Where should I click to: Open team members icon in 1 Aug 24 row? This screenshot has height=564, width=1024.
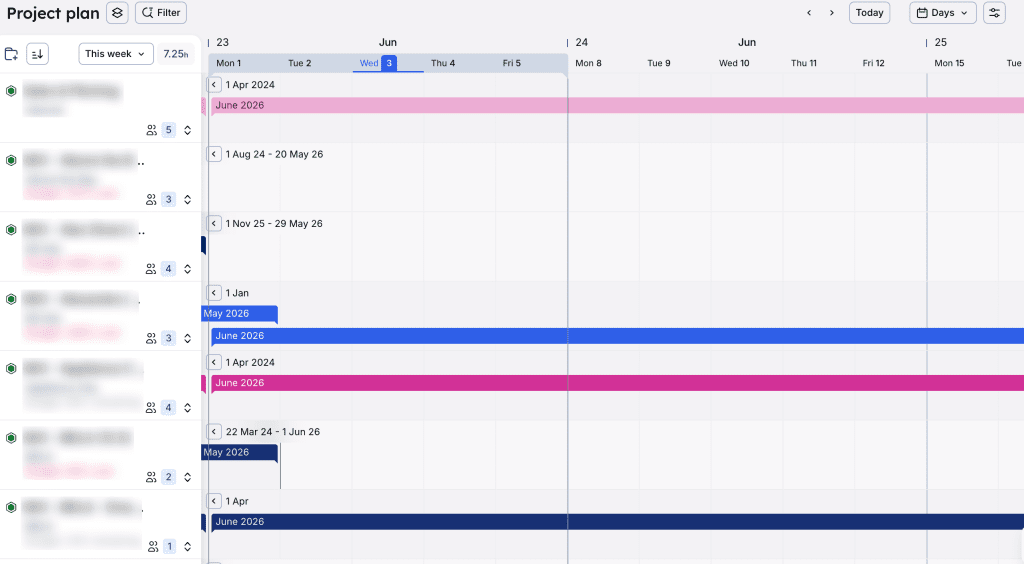point(152,200)
